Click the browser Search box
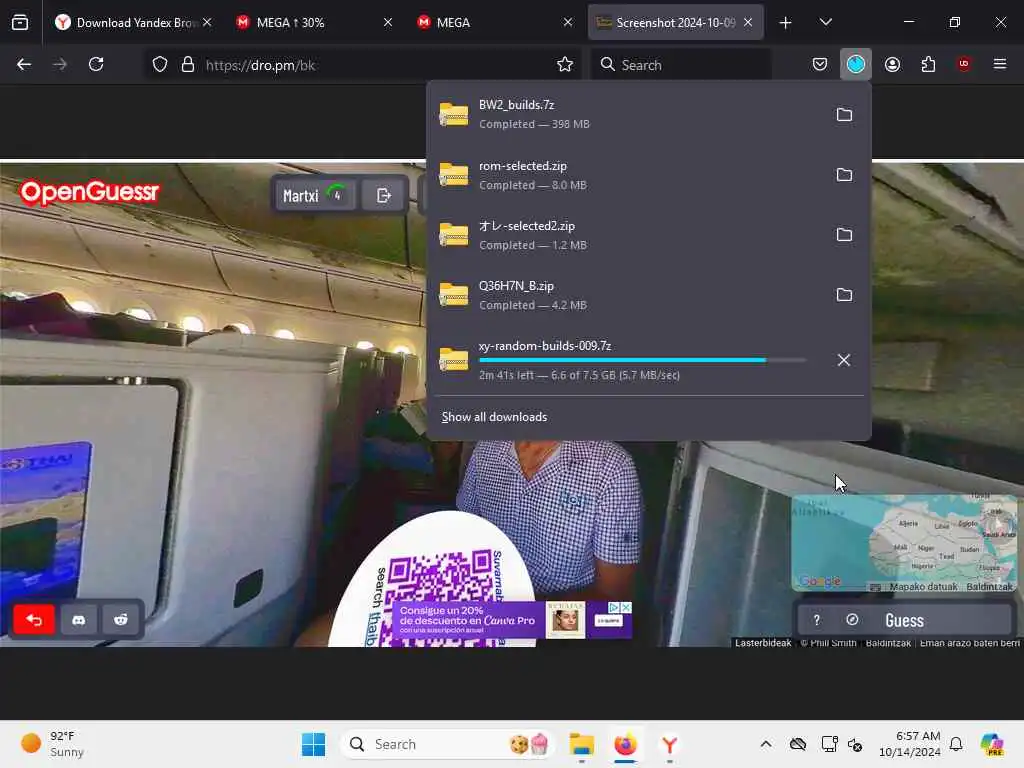 coord(680,65)
